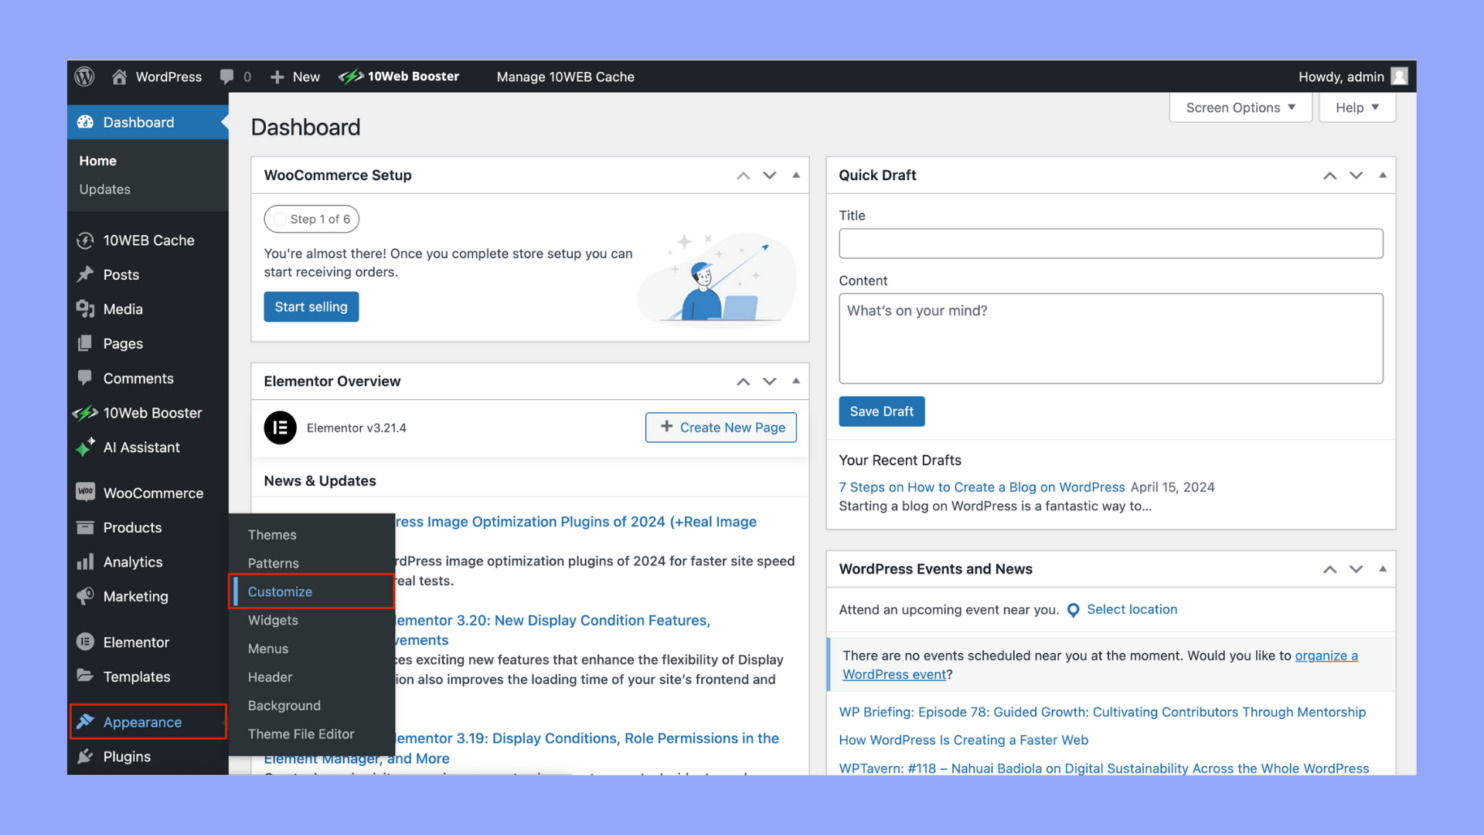Select Customize in the Appearance submenu
The image size is (1484, 835).
[x=280, y=591]
